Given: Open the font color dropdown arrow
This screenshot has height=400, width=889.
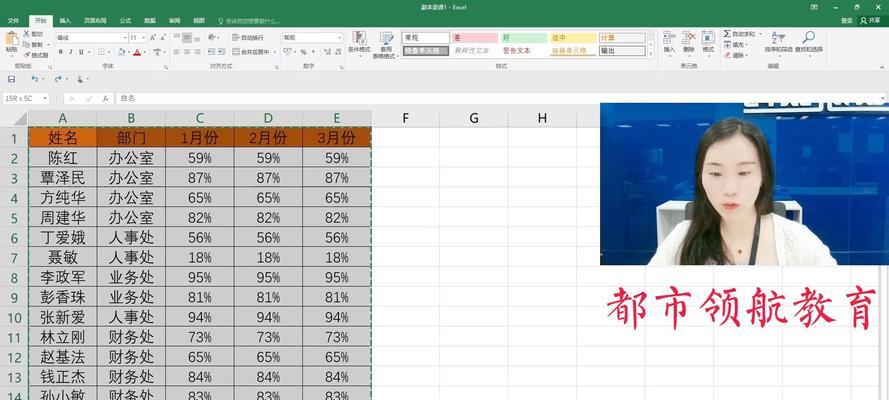Looking at the screenshot, I should click(x=144, y=52).
